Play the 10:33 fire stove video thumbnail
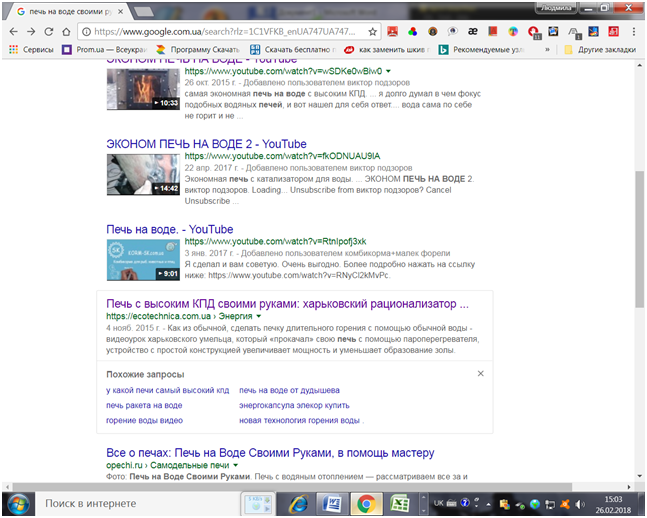Screen dimensions: 647x518 point(143,89)
